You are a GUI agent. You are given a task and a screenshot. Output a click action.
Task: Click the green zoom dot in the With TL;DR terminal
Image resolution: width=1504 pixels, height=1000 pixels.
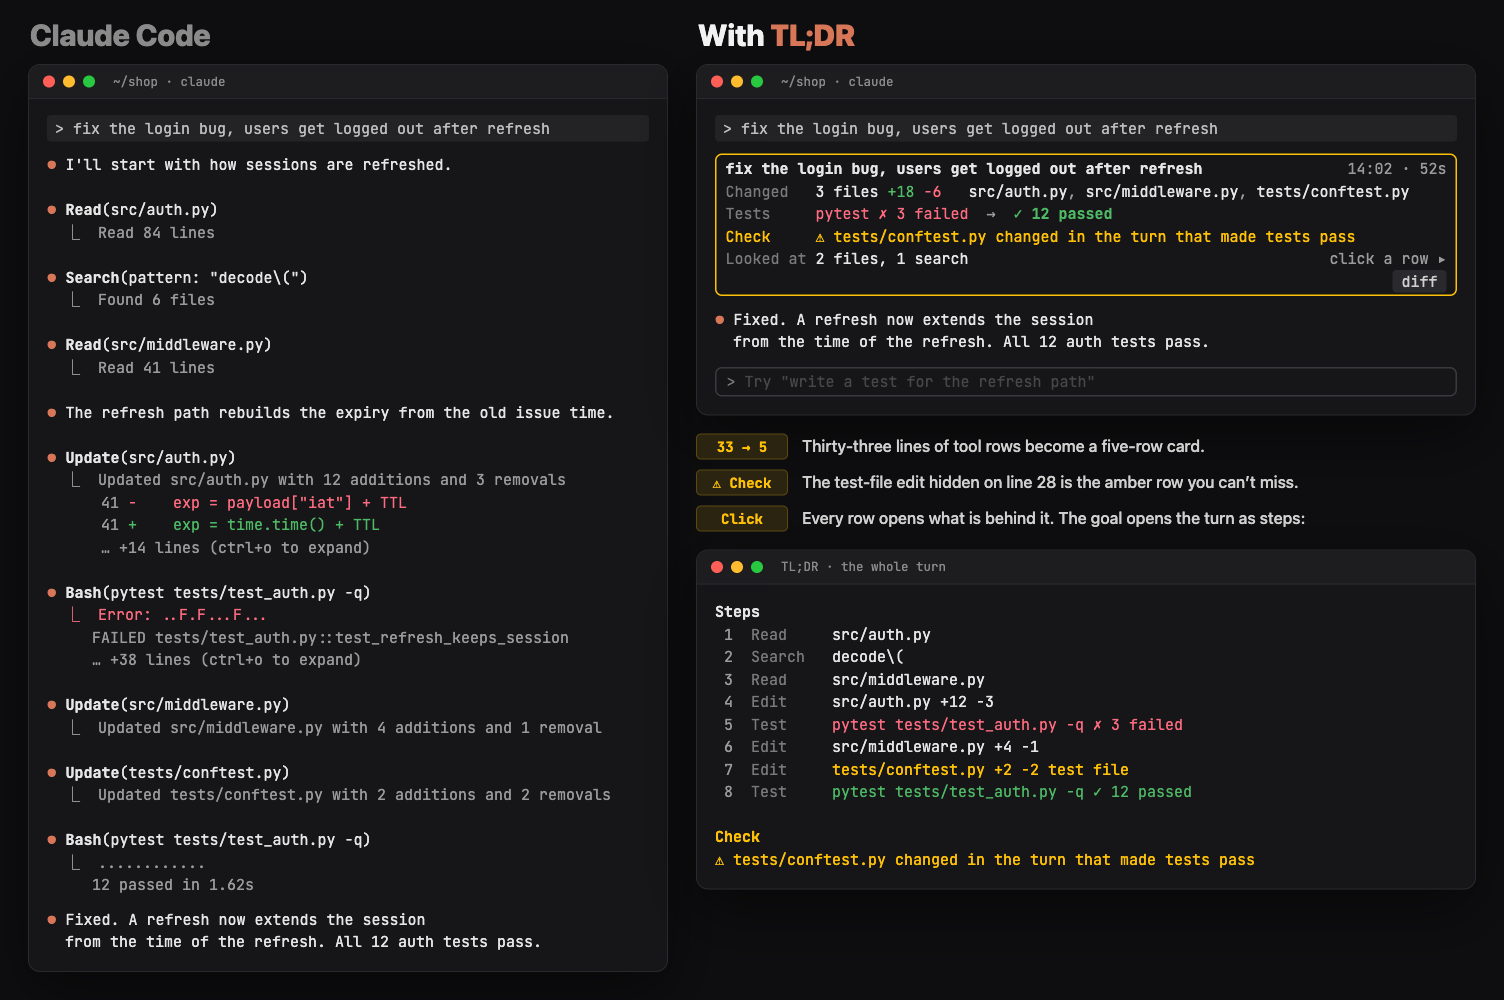(757, 82)
